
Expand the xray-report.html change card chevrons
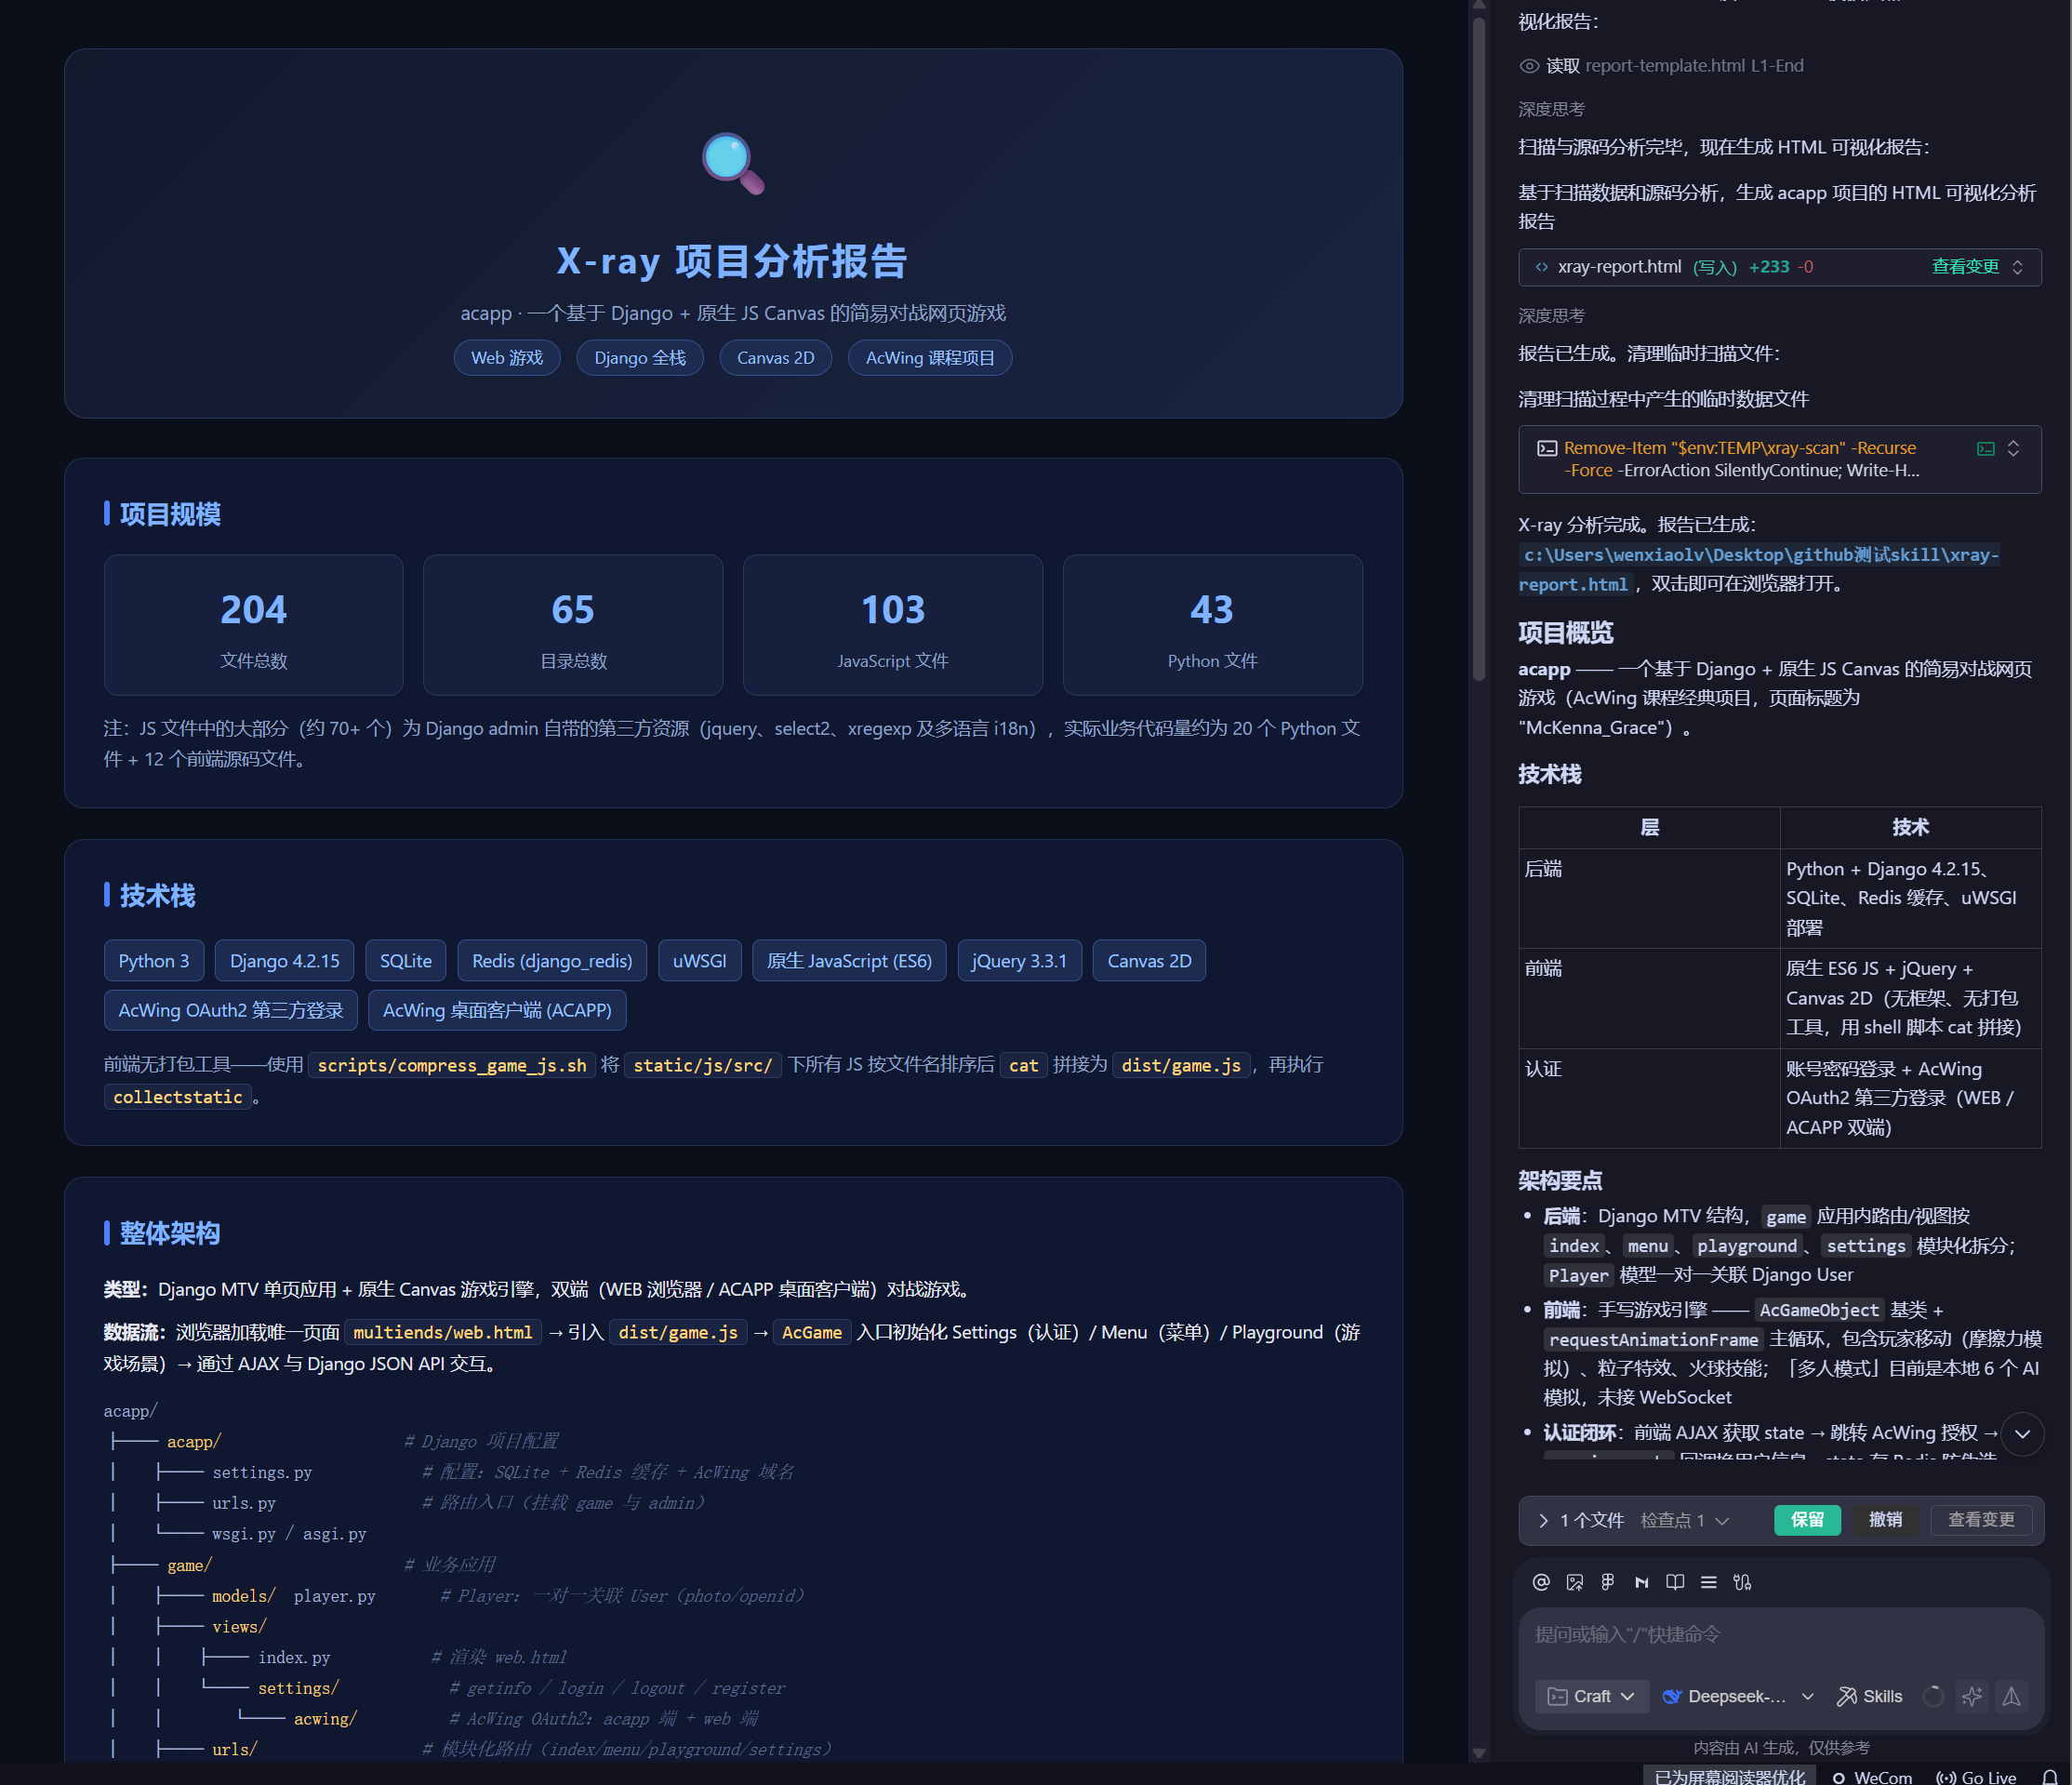pos(2017,267)
